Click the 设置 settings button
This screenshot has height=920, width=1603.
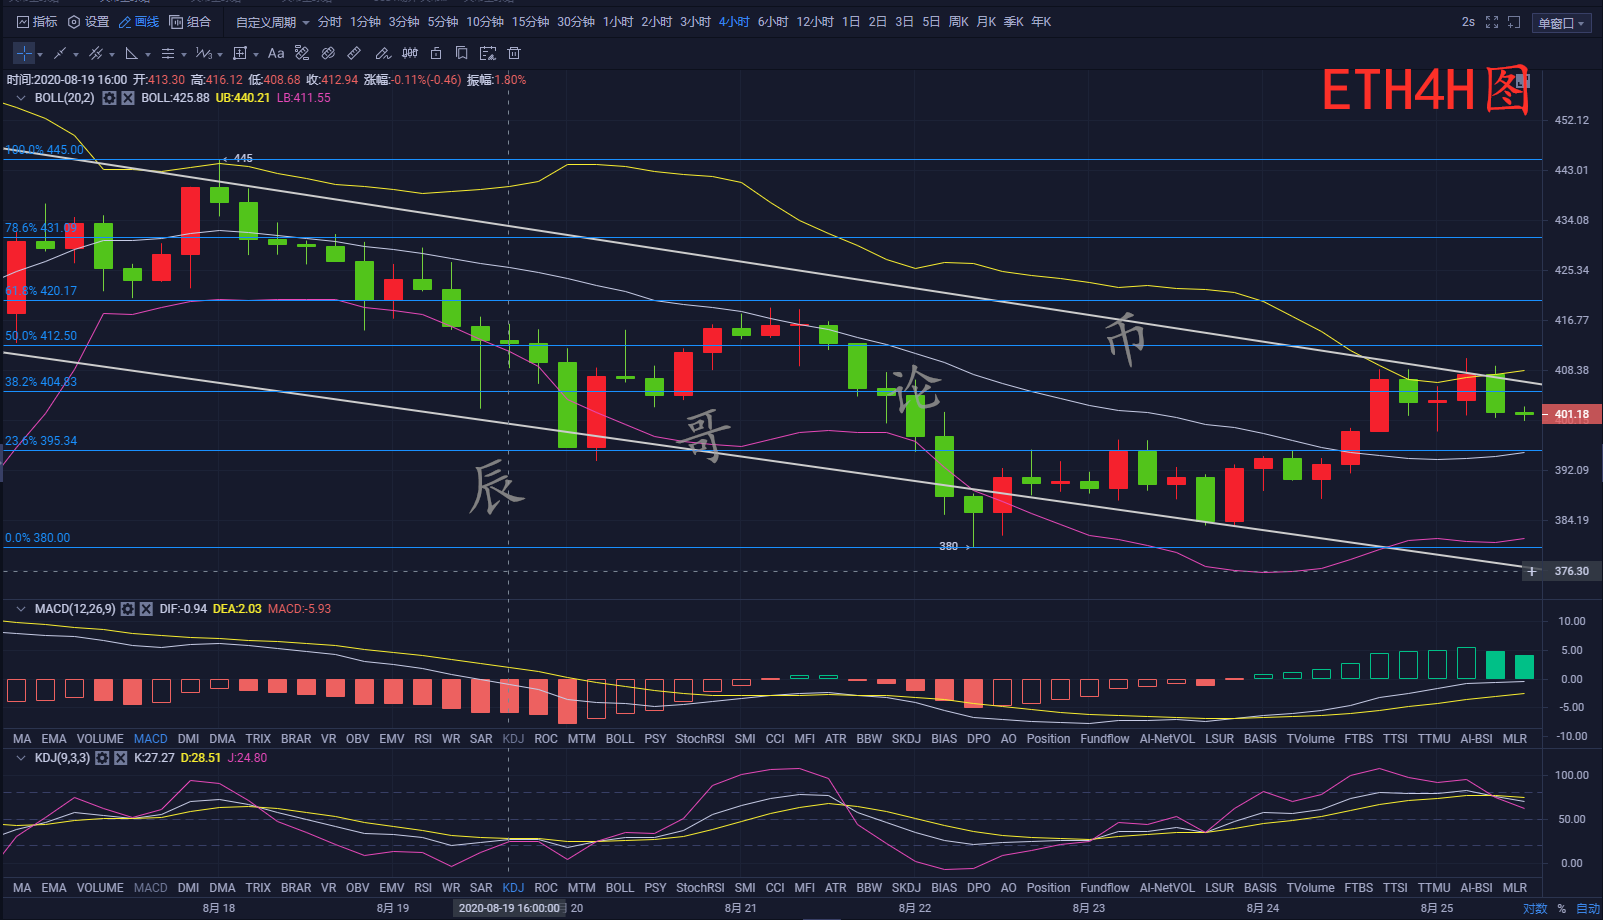coord(88,22)
